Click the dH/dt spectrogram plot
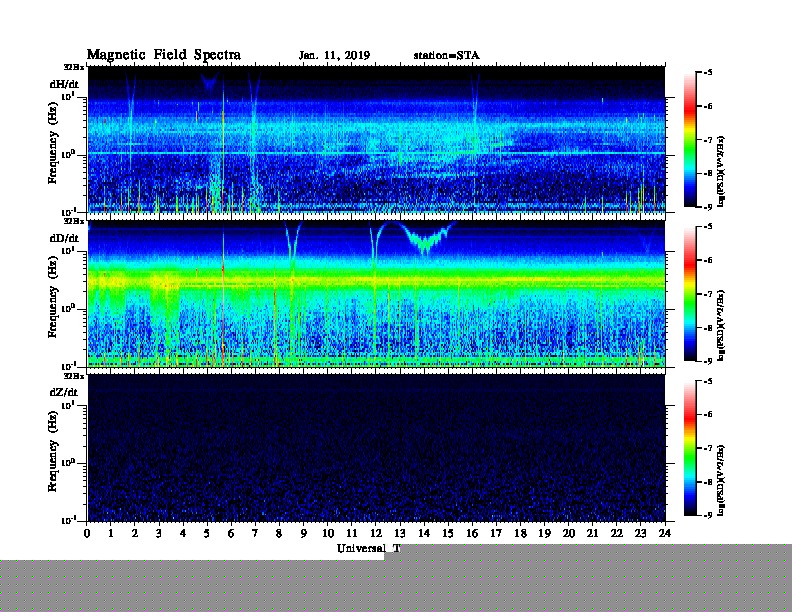792x612 pixels. pyautogui.click(x=376, y=139)
